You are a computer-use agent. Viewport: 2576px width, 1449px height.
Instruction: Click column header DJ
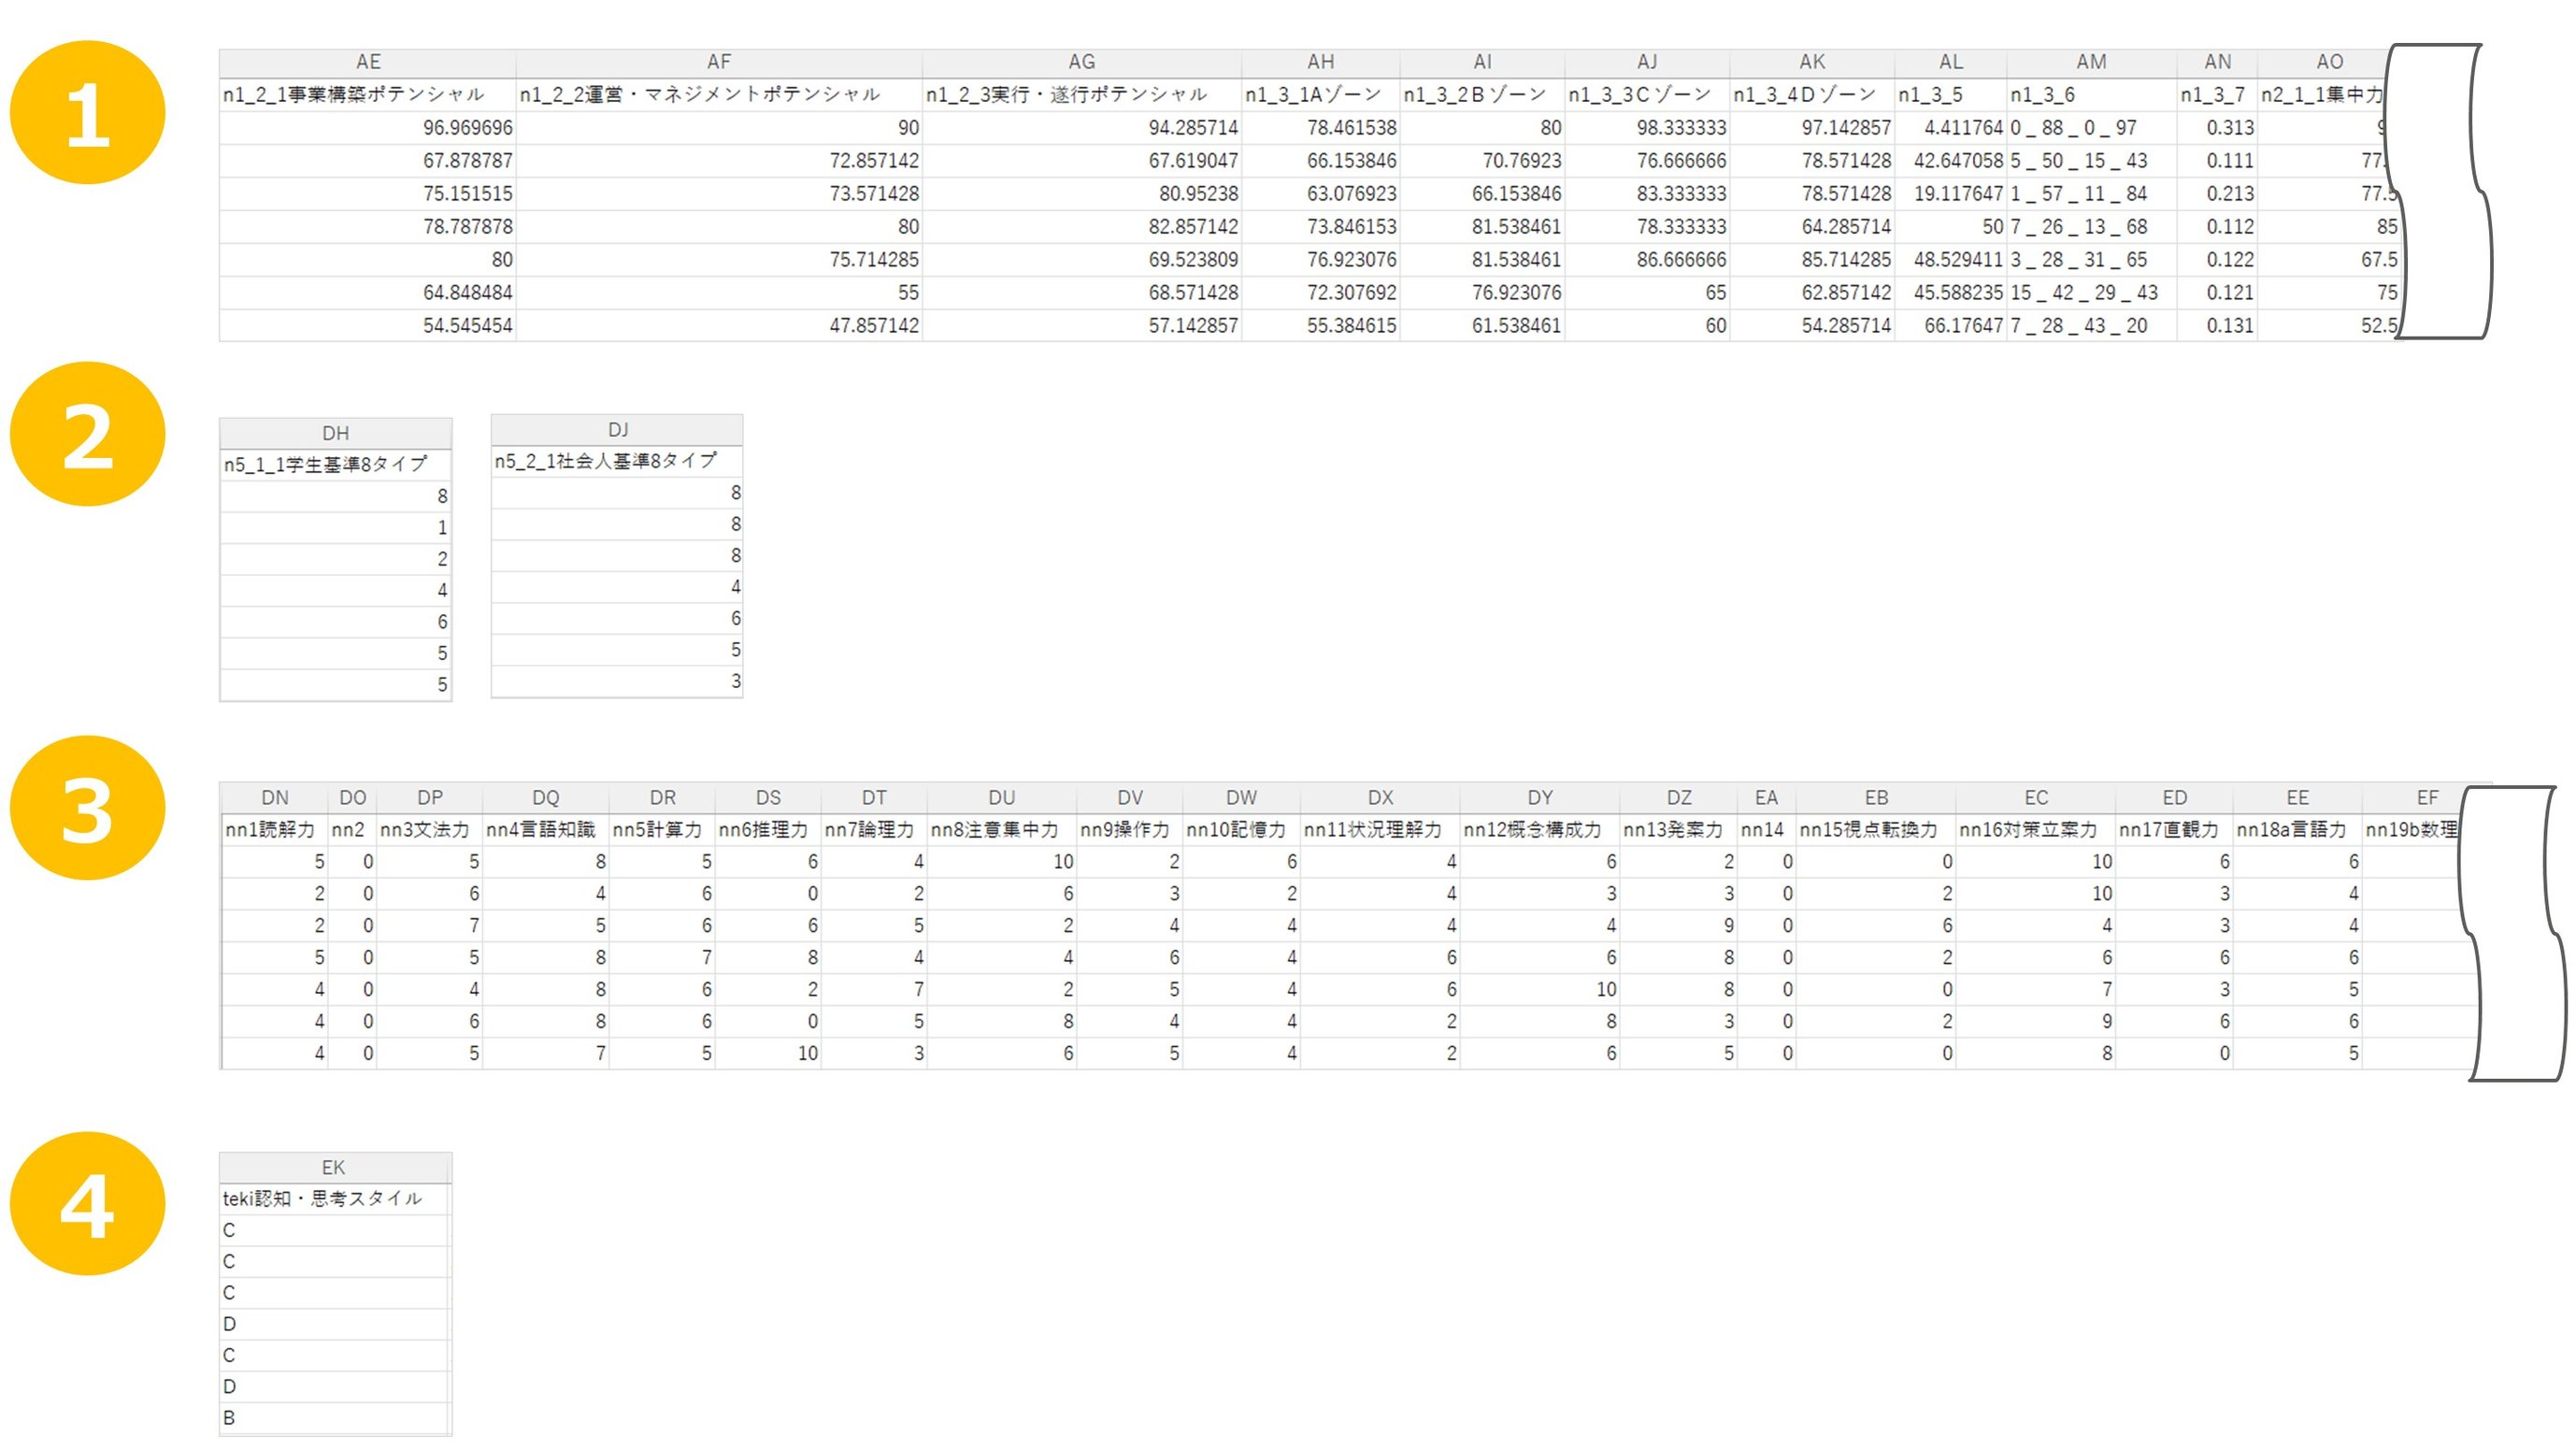click(618, 430)
